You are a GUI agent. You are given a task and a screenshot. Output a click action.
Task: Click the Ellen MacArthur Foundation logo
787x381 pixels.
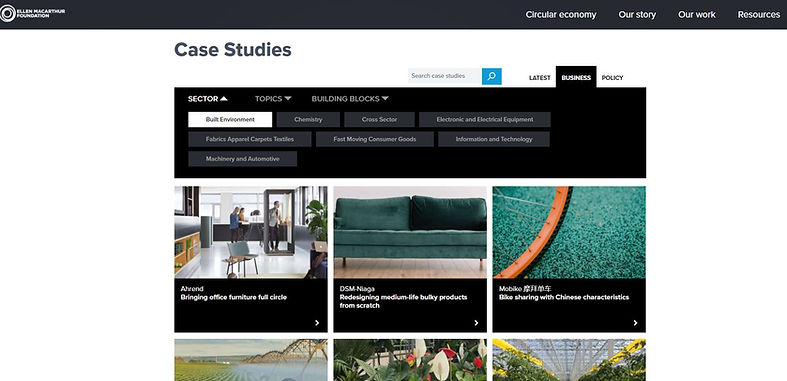(33, 13)
